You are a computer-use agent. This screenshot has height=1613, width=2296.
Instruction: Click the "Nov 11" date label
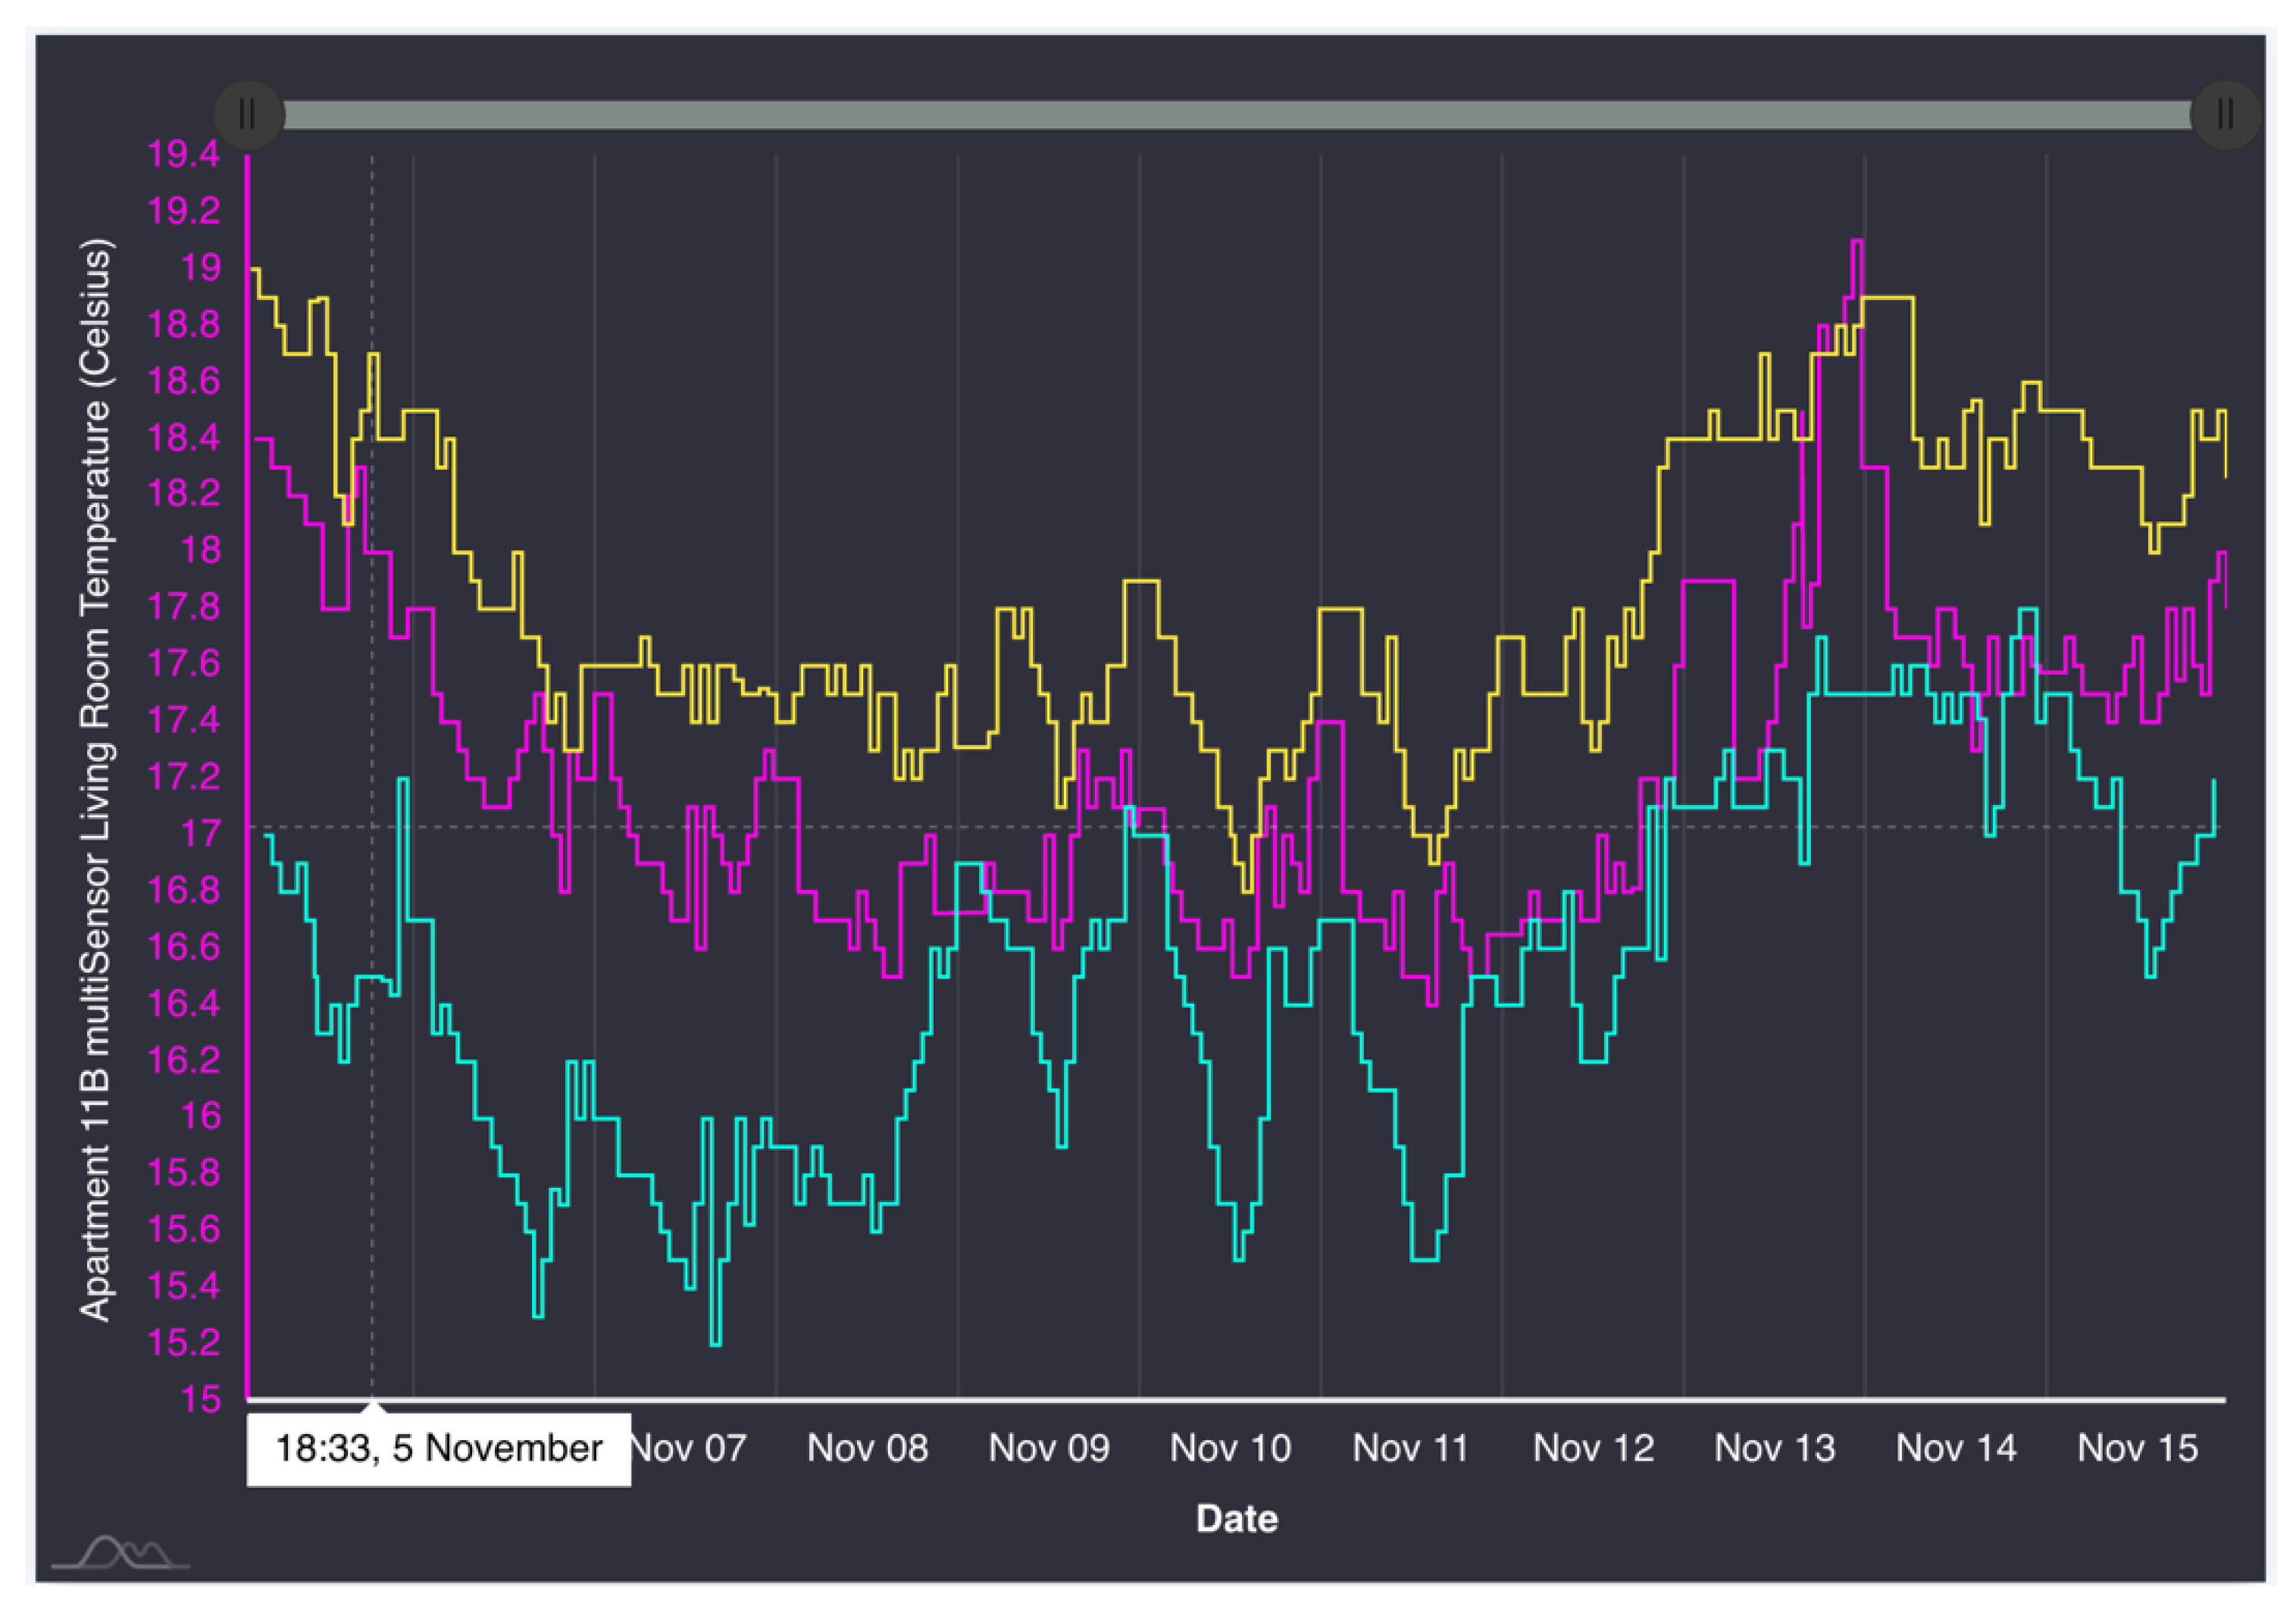coord(1411,1448)
